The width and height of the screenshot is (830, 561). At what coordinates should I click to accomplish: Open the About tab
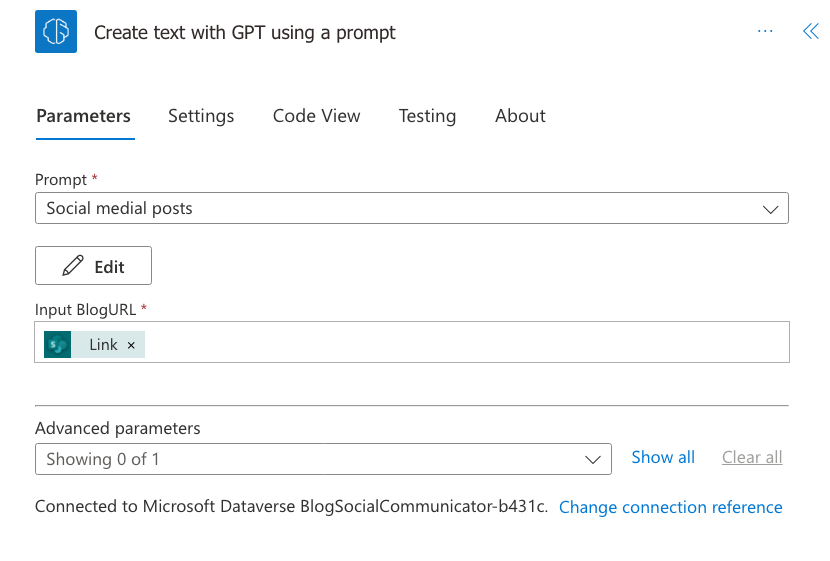(520, 116)
